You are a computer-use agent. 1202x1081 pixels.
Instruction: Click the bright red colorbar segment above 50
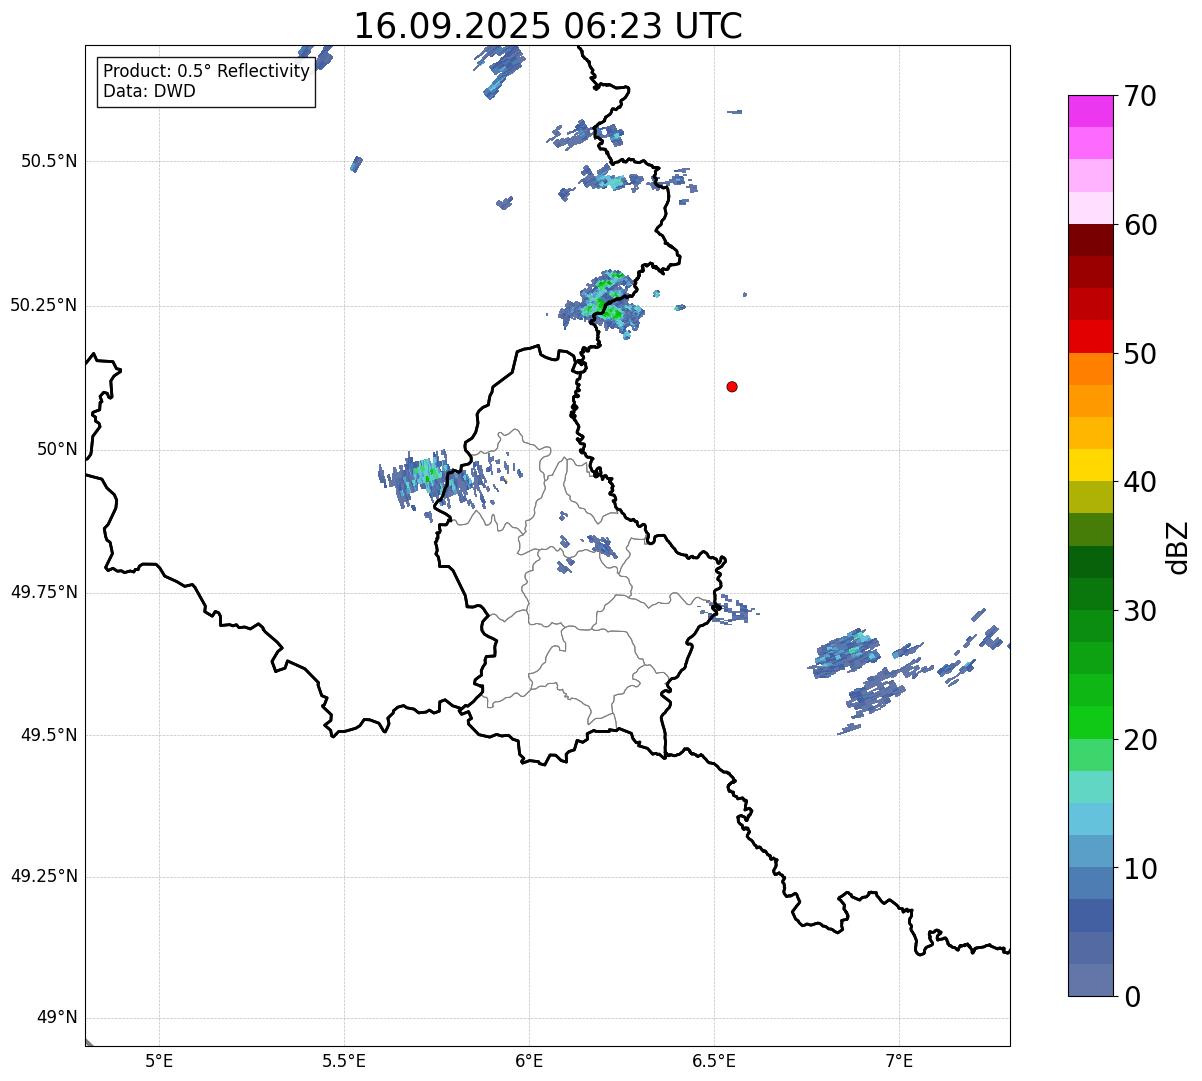coord(1090,336)
